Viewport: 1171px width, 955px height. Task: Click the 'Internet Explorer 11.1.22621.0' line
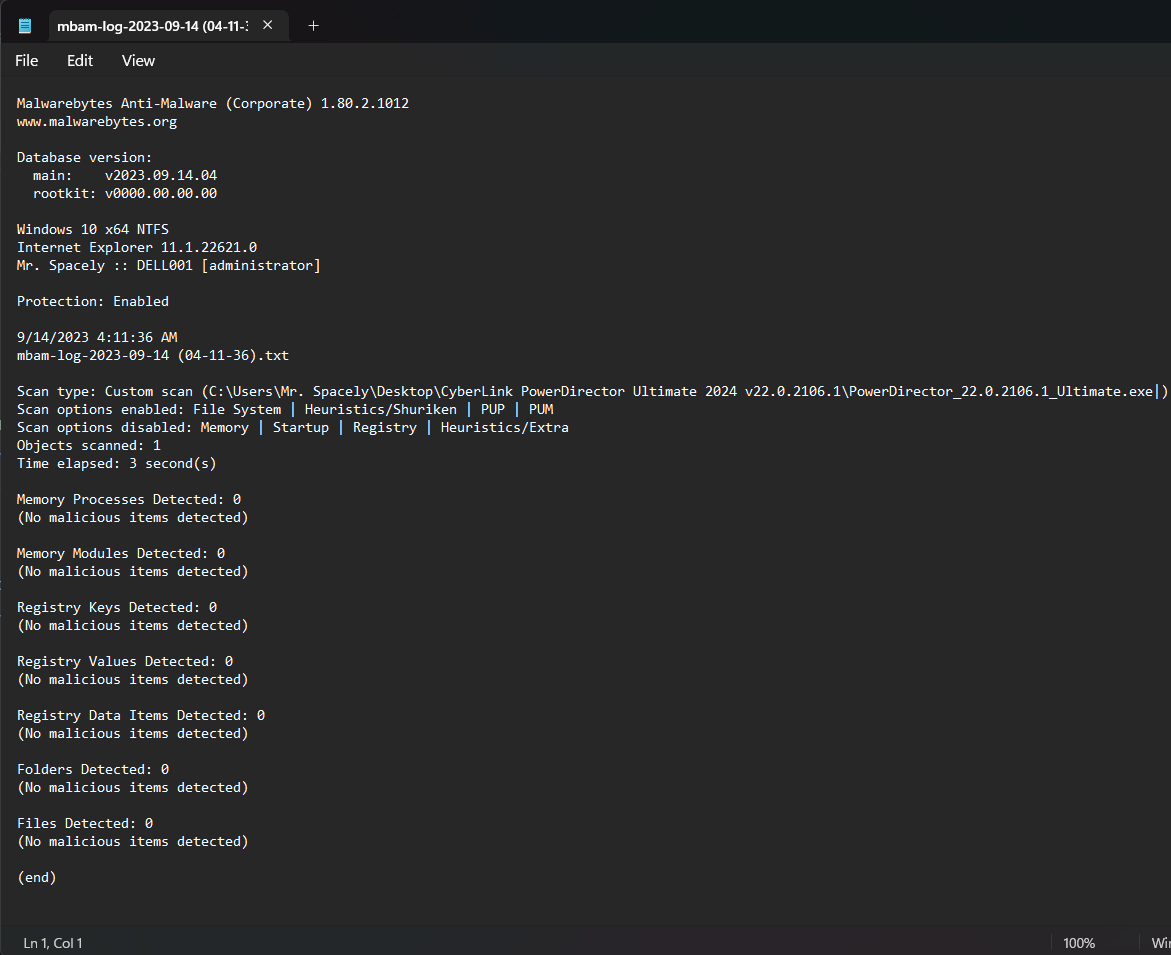click(137, 247)
